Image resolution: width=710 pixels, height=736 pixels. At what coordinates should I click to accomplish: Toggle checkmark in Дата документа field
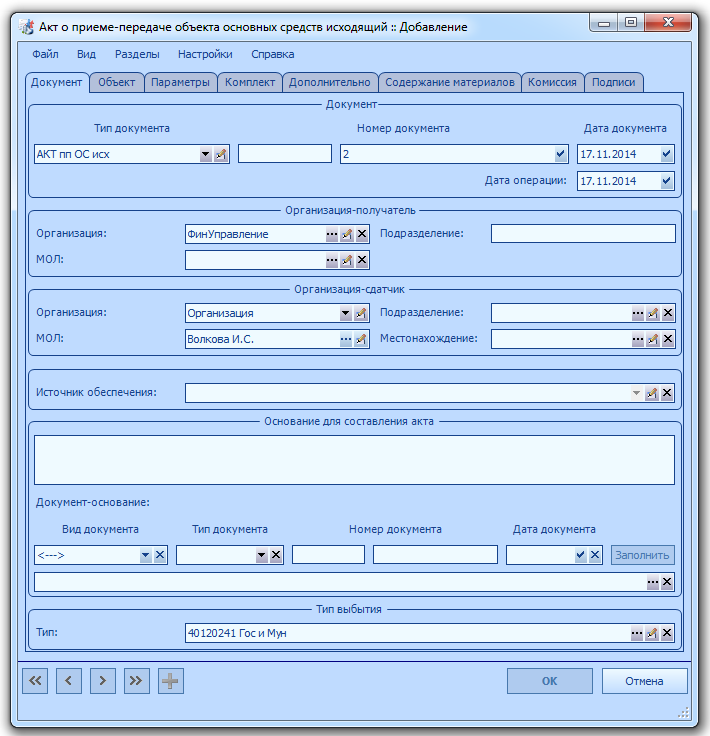[666, 154]
